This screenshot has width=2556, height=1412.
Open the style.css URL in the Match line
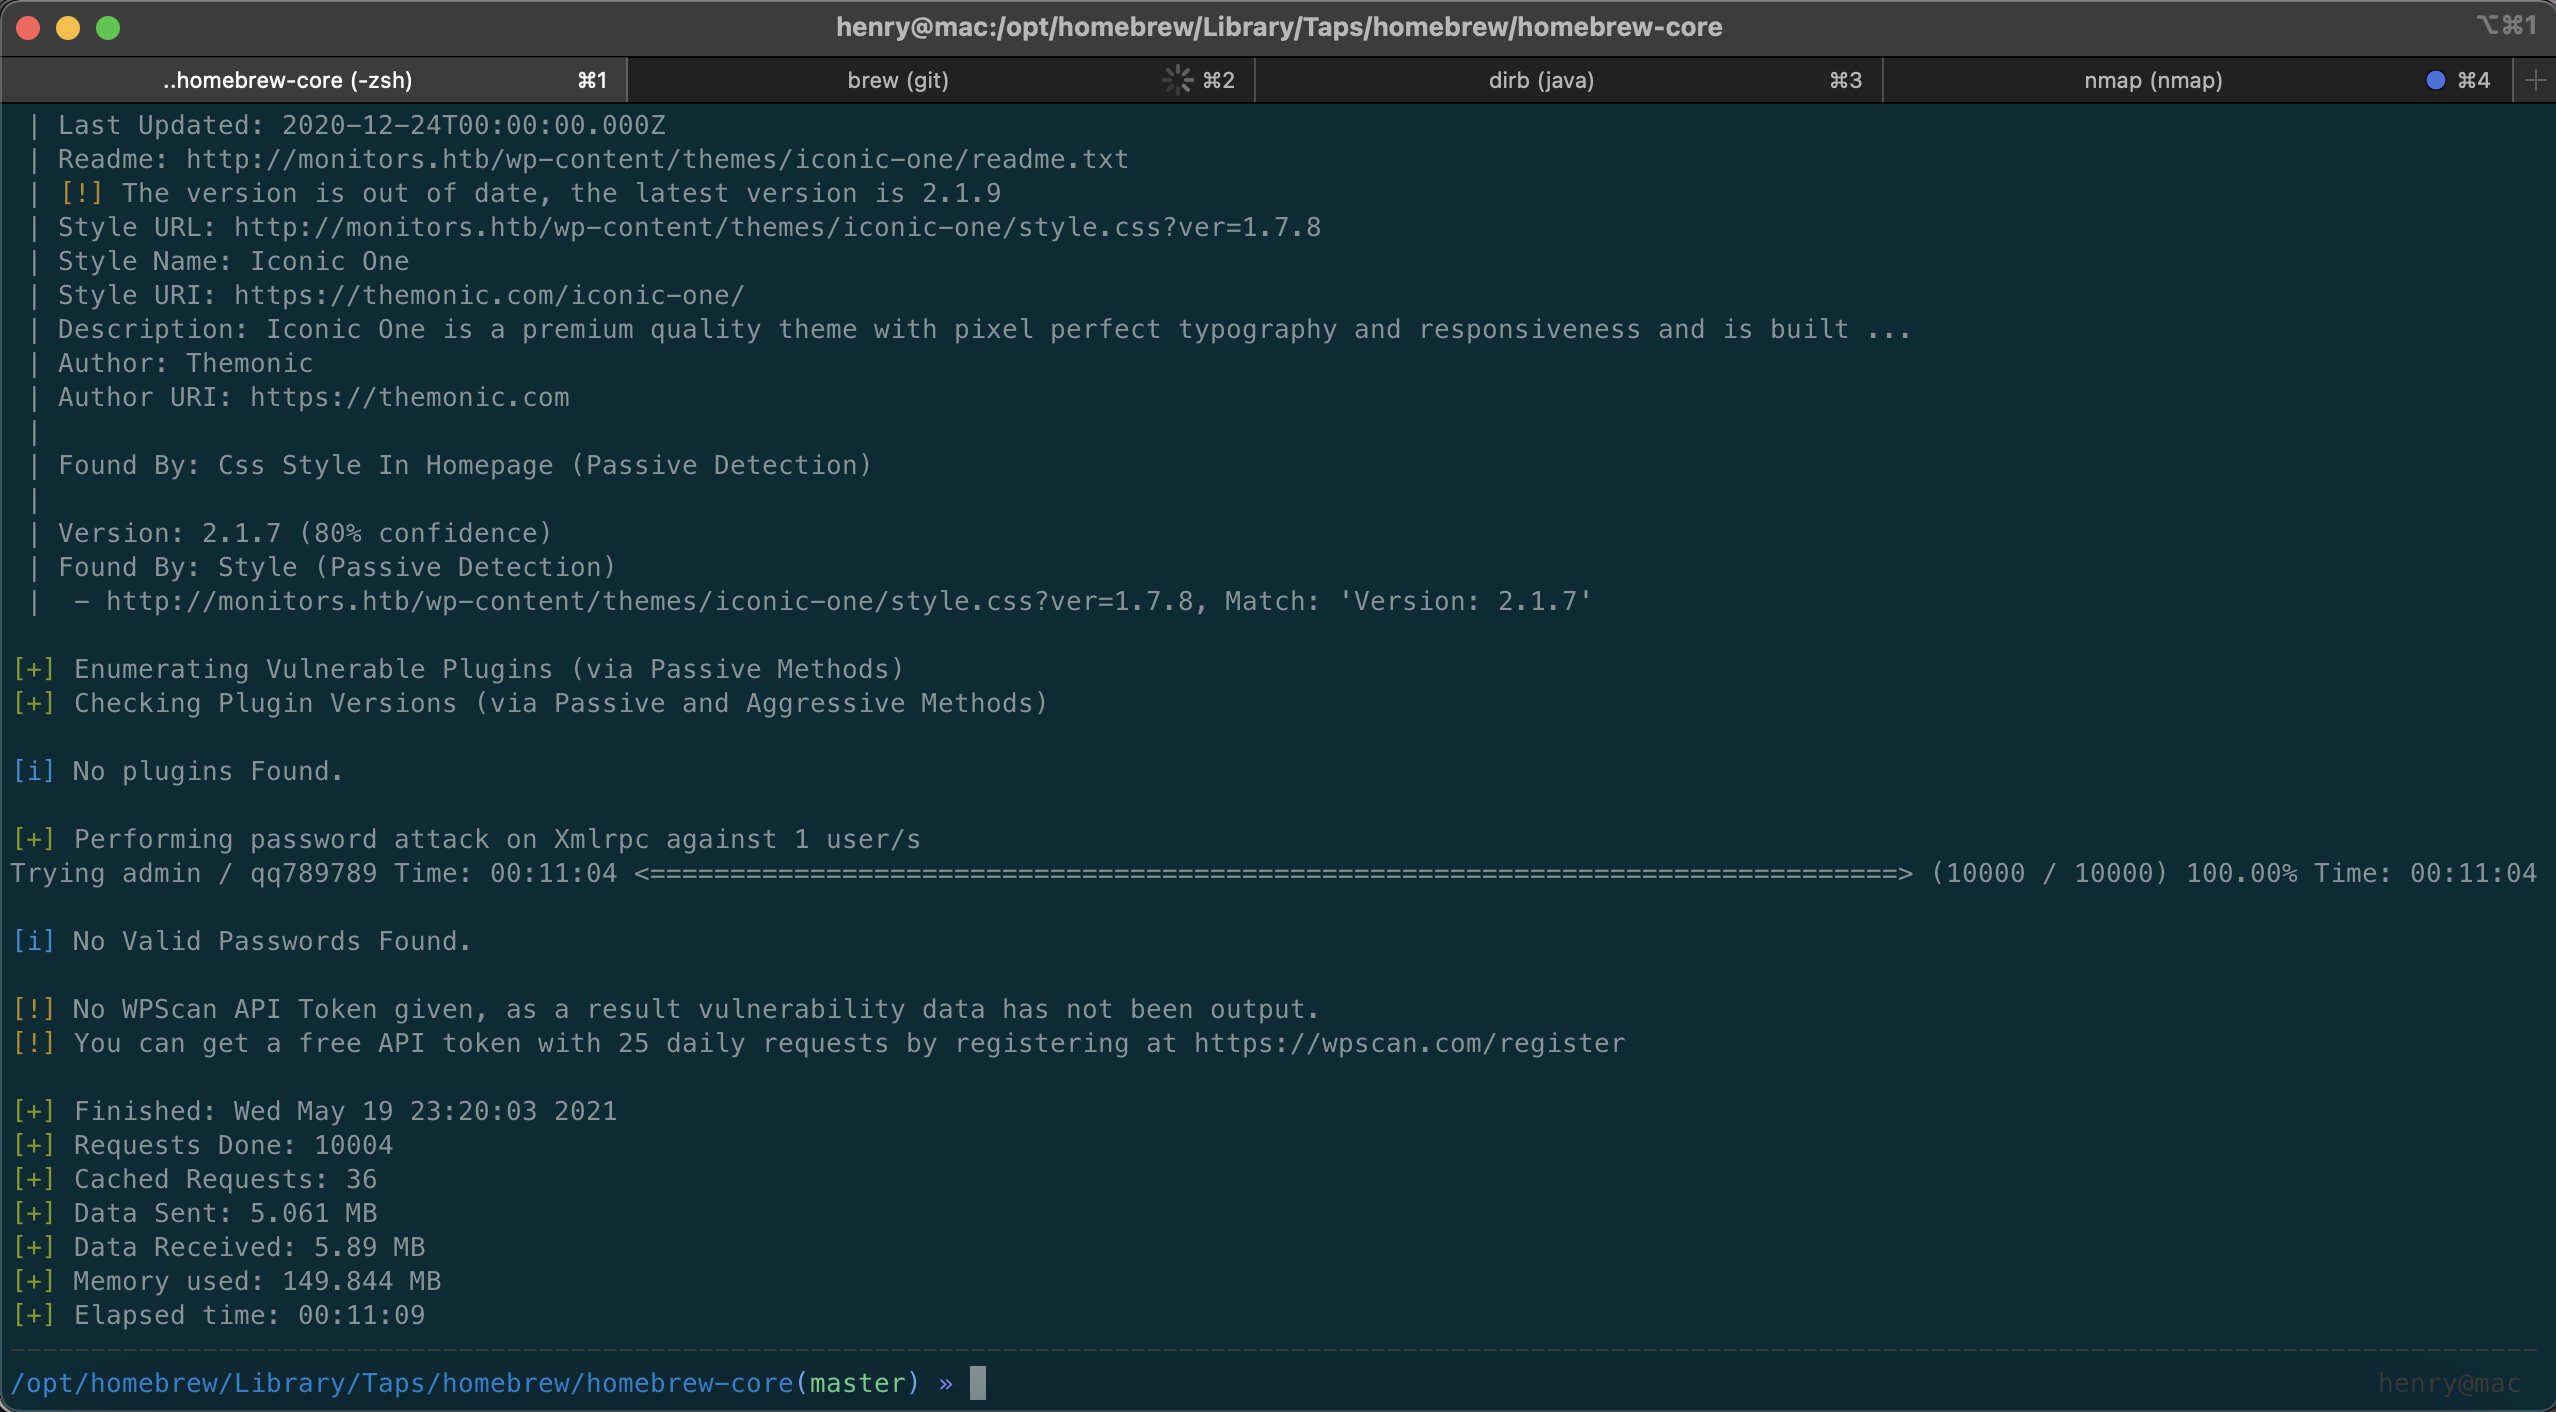point(650,601)
